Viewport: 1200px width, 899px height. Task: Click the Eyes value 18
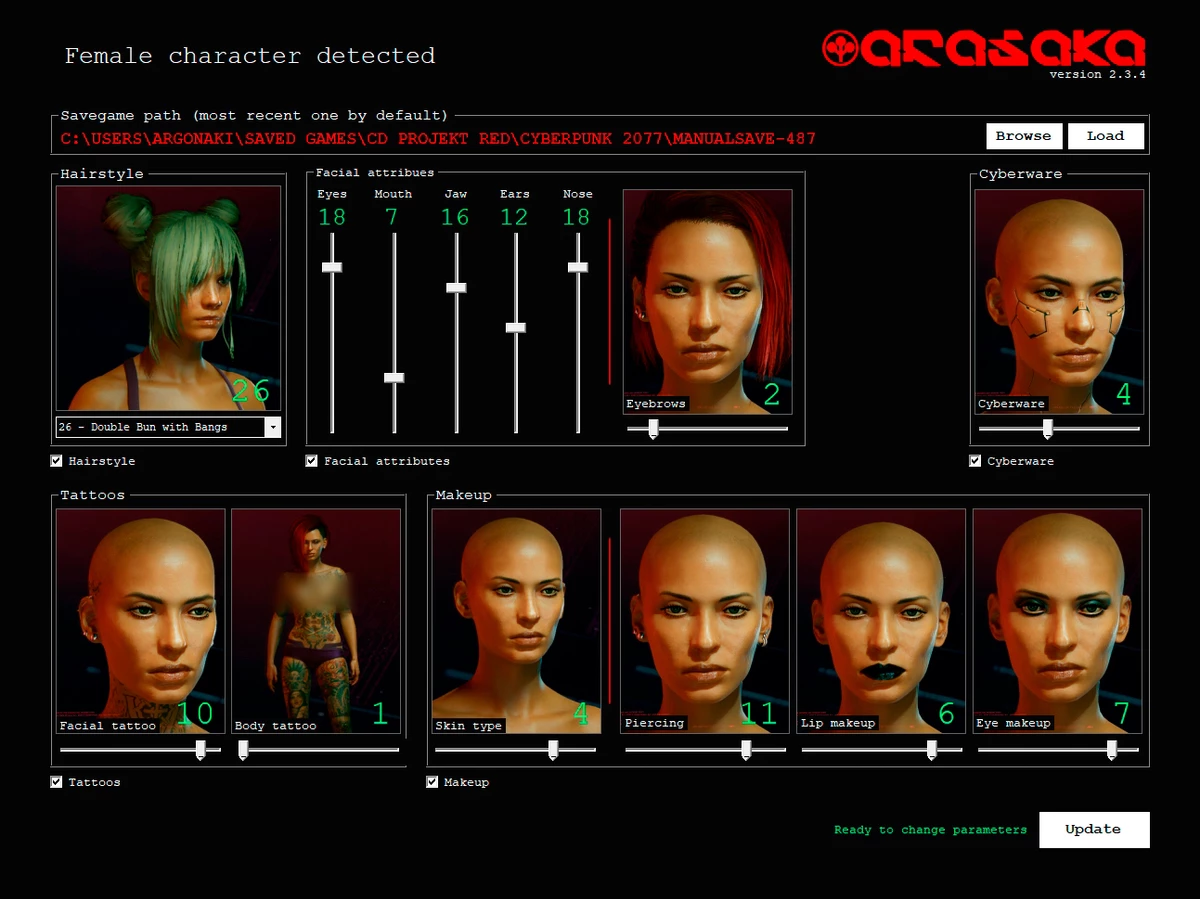[x=332, y=217]
